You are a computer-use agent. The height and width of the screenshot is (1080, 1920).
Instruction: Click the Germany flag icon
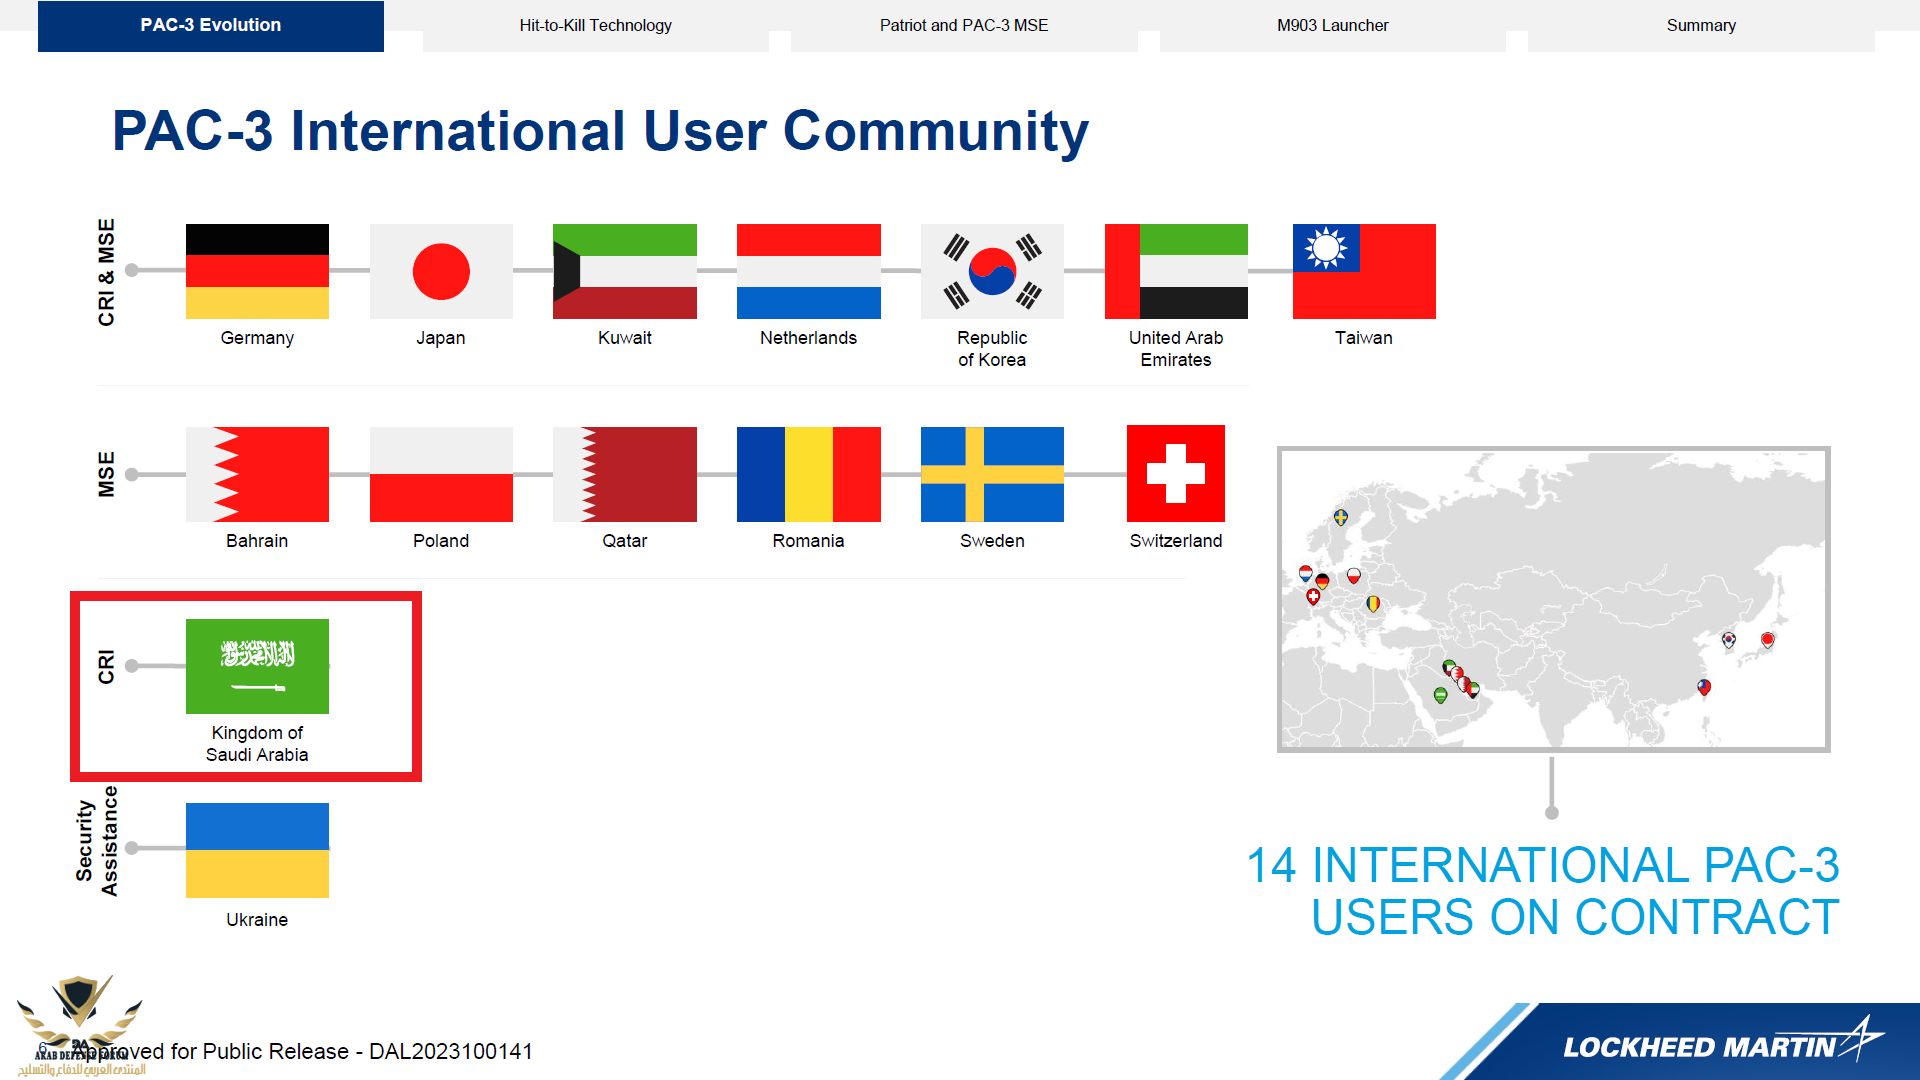tap(257, 271)
